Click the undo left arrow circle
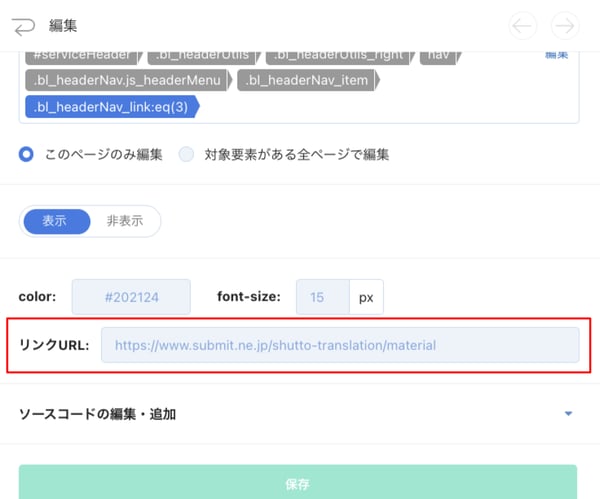The height and width of the screenshot is (499, 600). click(522, 26)
